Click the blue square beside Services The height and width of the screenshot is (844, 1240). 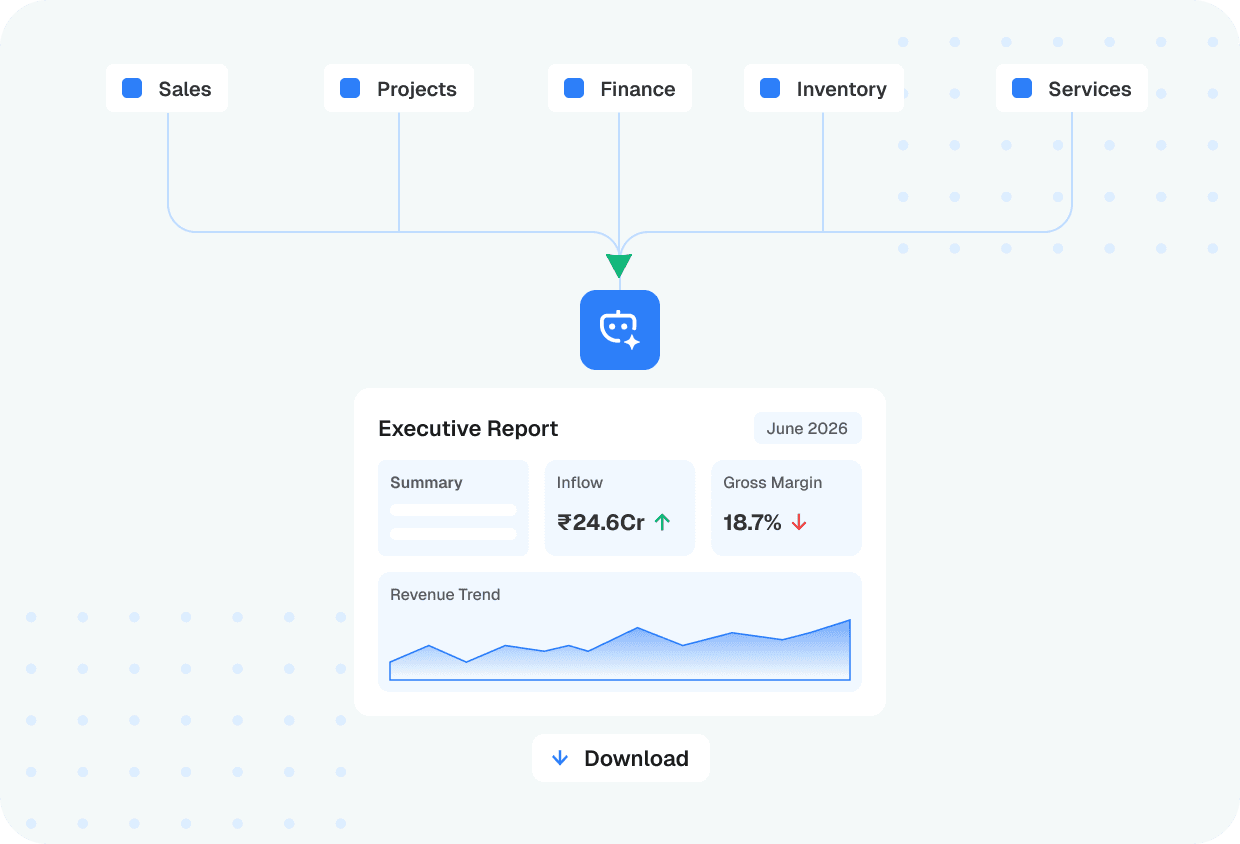[x=1022, y=88]
